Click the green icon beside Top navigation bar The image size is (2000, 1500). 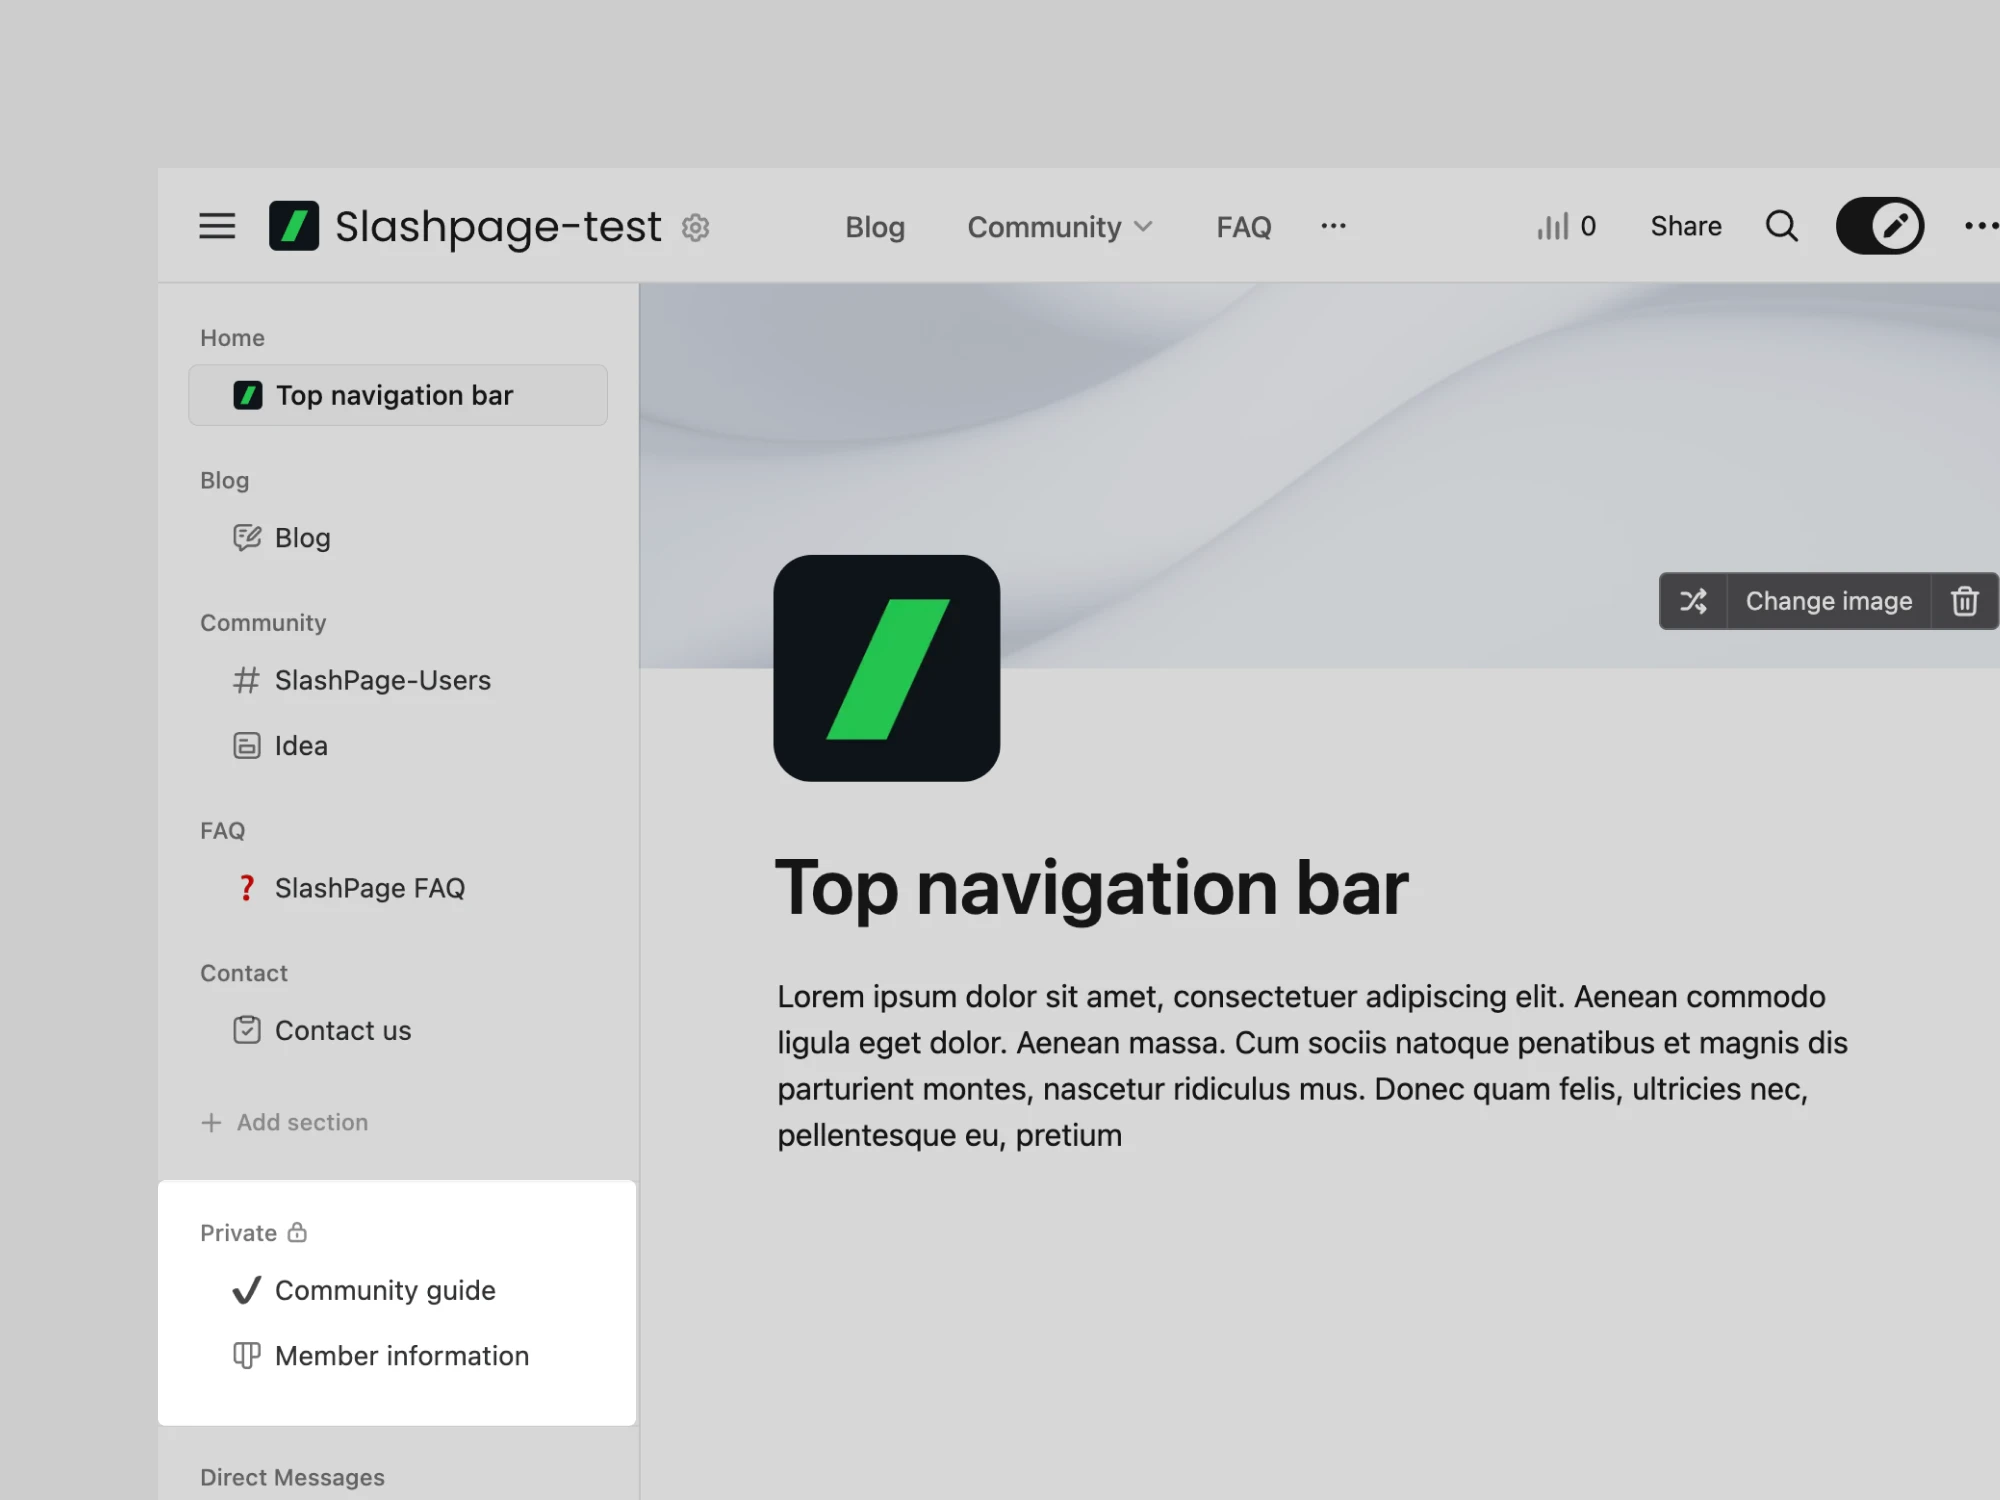tap(248, 395)
